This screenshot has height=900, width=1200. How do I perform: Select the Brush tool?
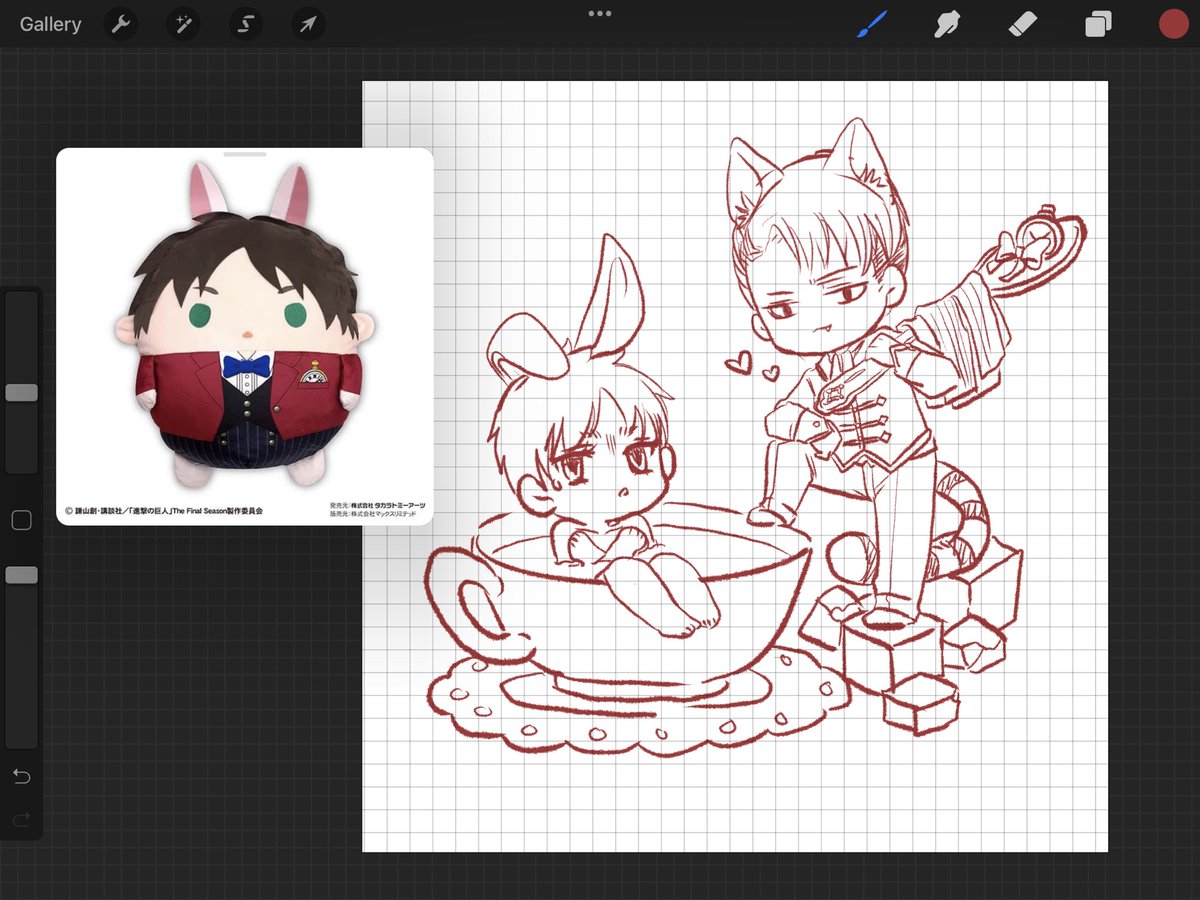coord(872,24)
